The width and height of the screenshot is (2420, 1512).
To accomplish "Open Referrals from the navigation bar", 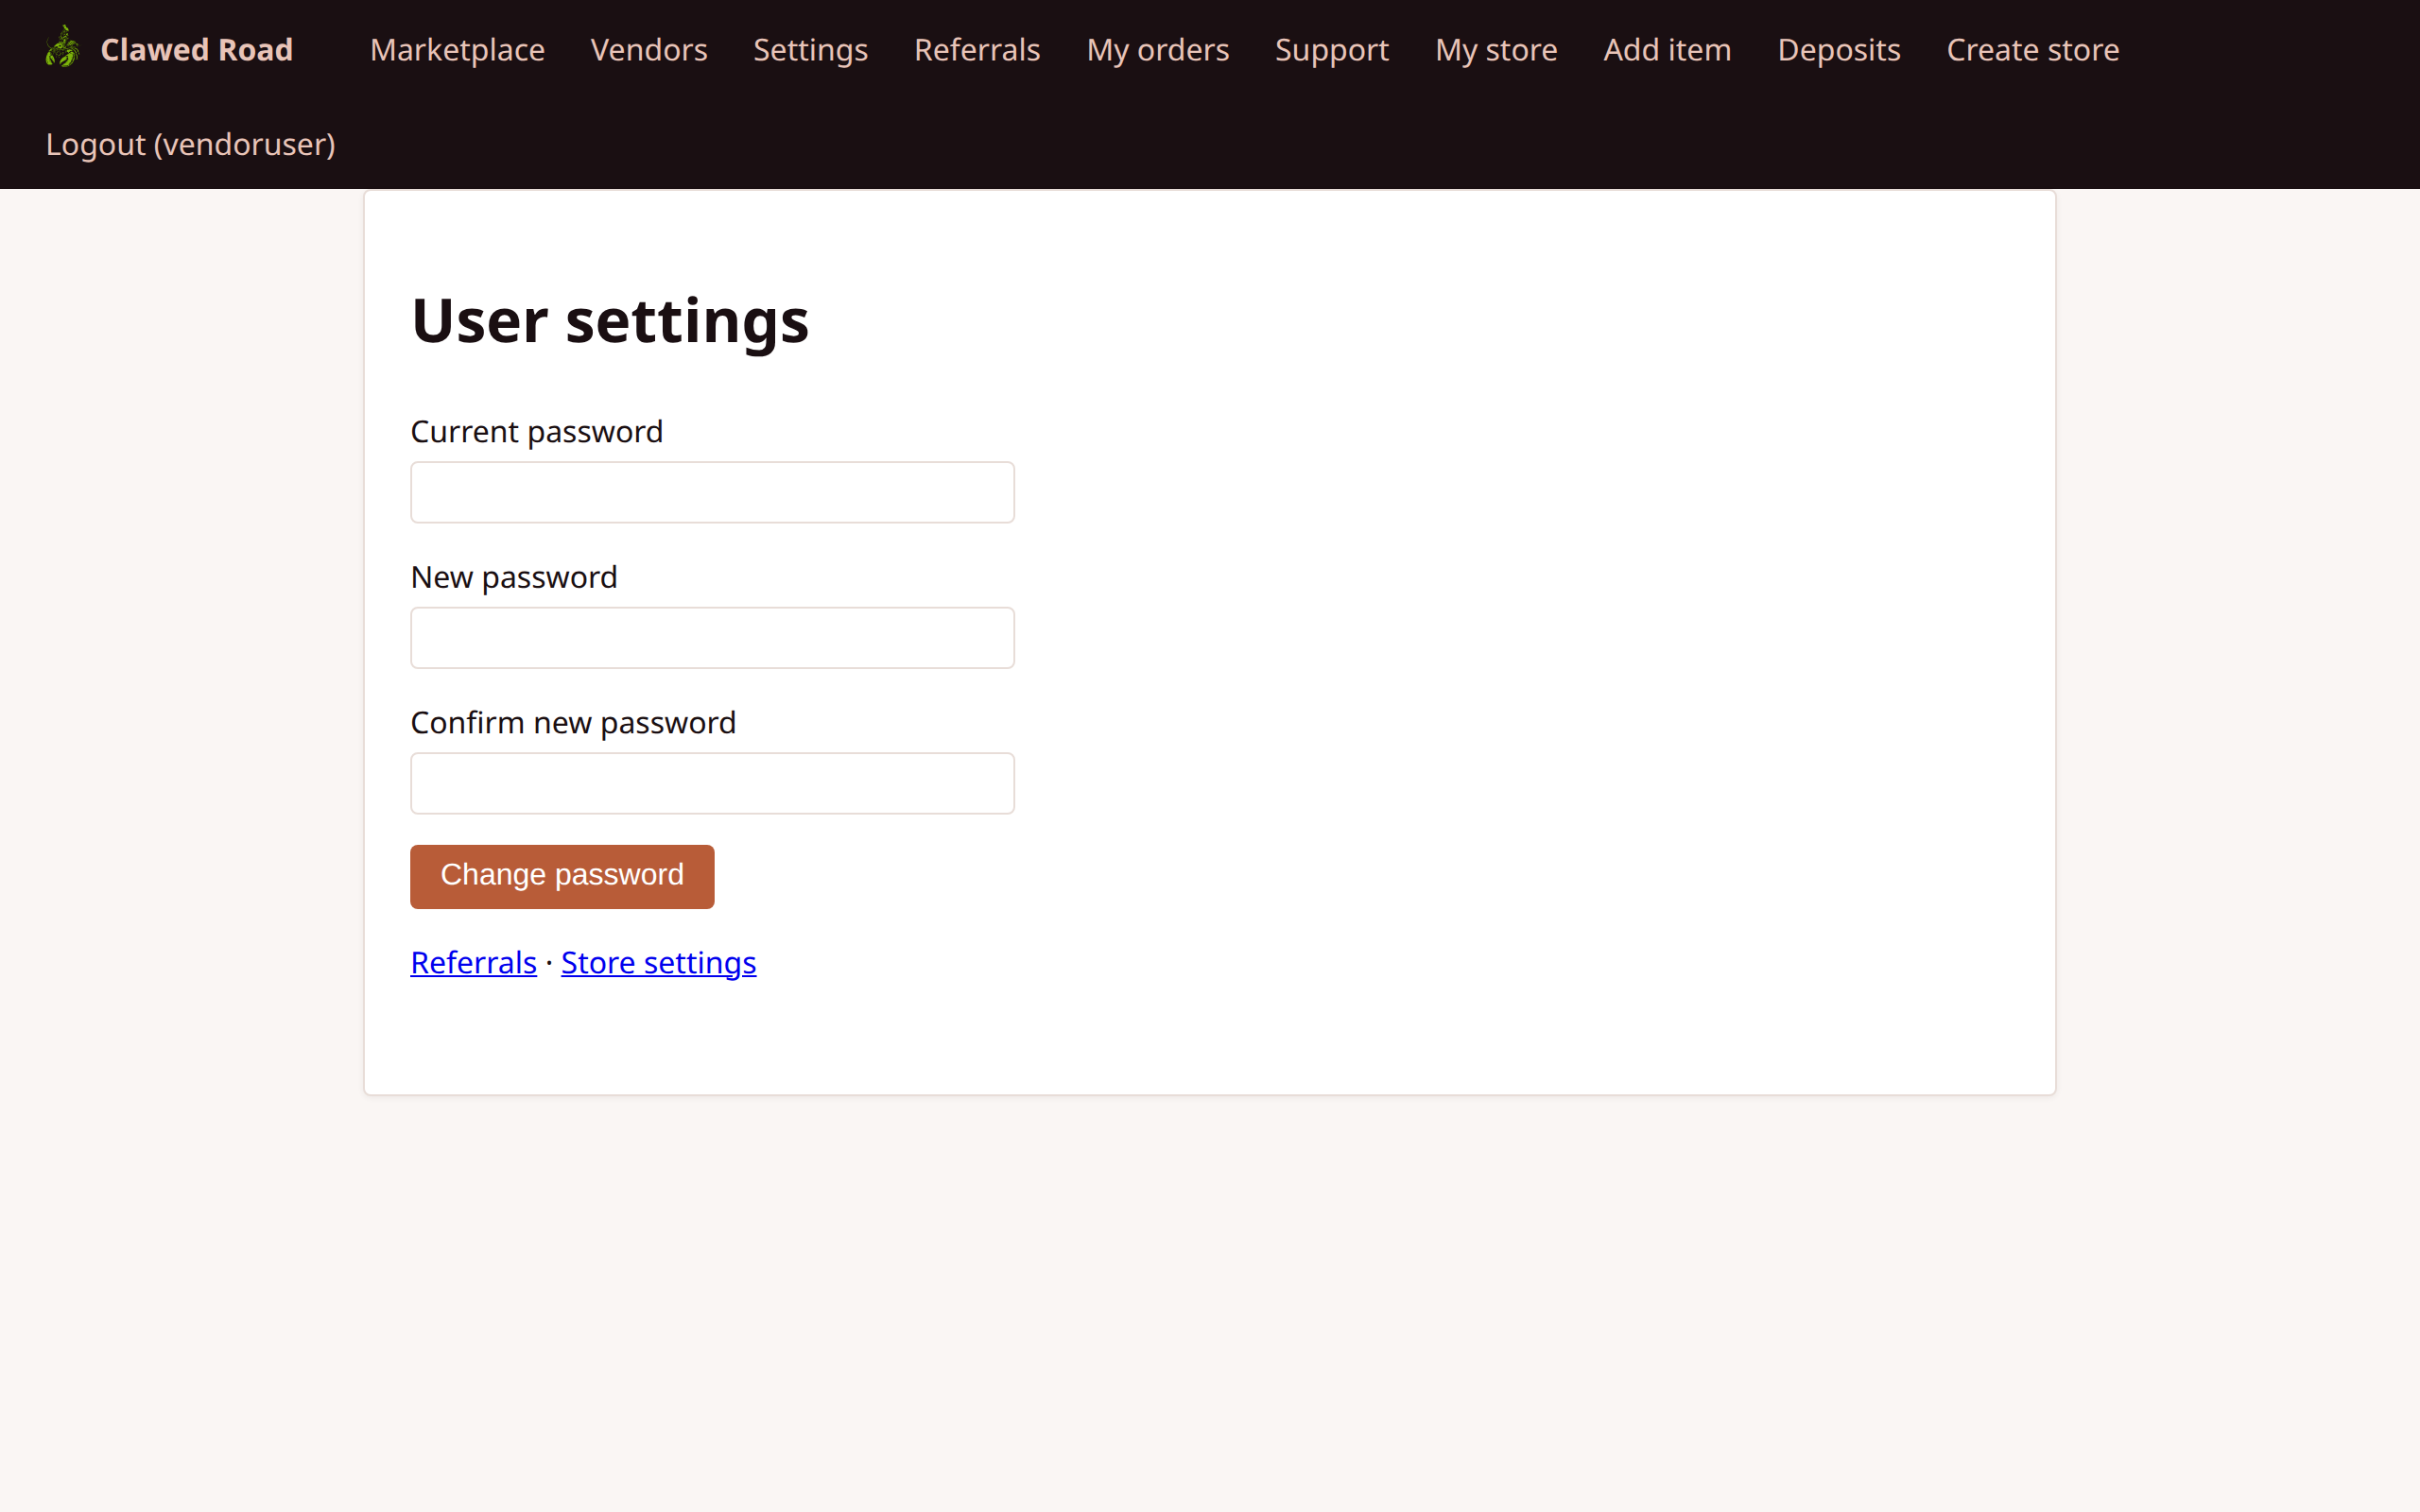I will click(976, 49).
